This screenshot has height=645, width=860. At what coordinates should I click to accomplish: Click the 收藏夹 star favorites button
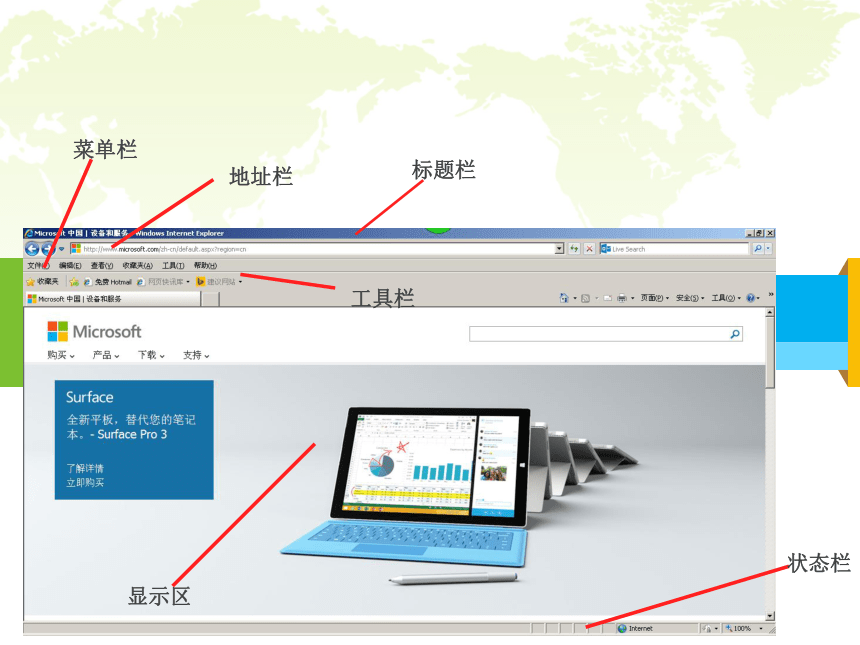(x=42, y=282)
